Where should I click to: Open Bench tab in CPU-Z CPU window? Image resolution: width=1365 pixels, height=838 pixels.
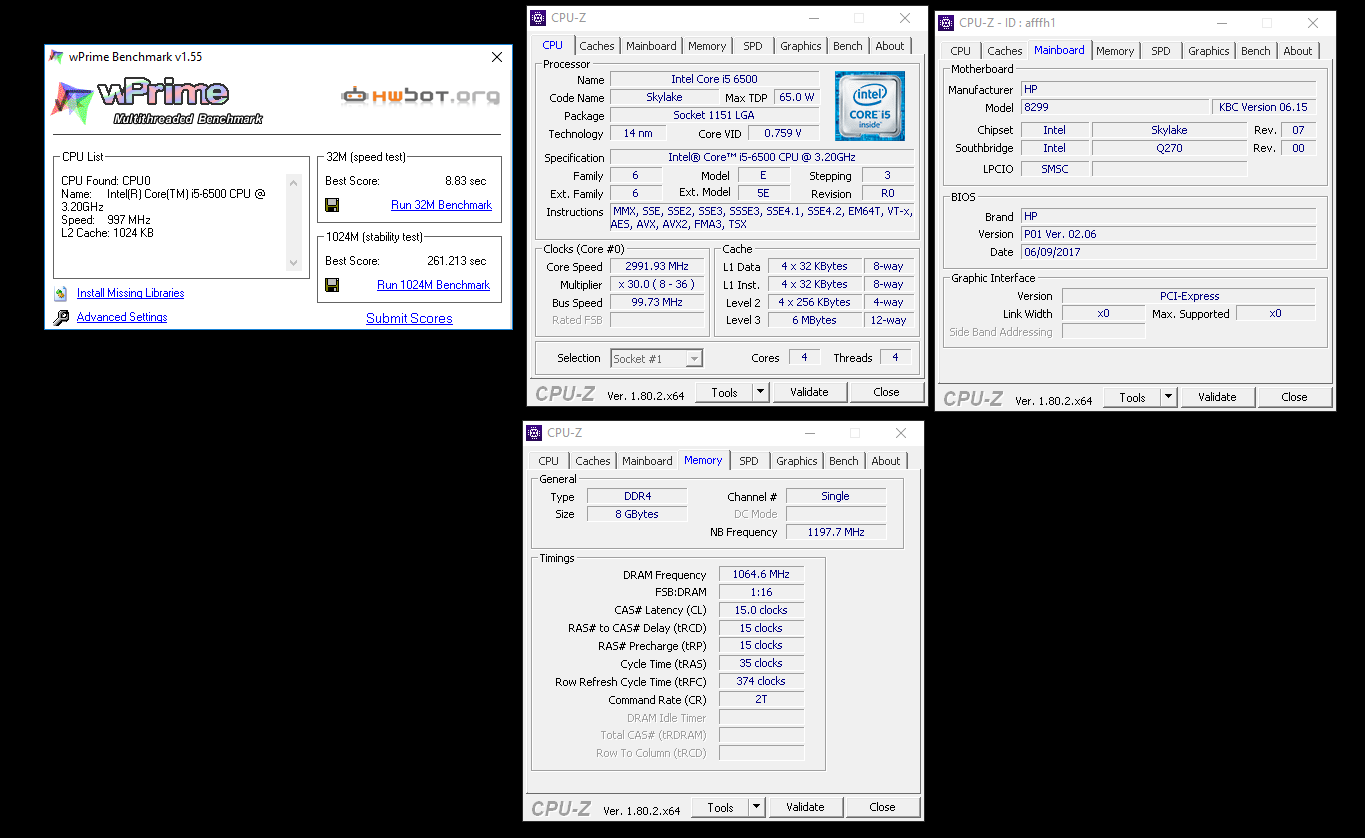(848, 46)
